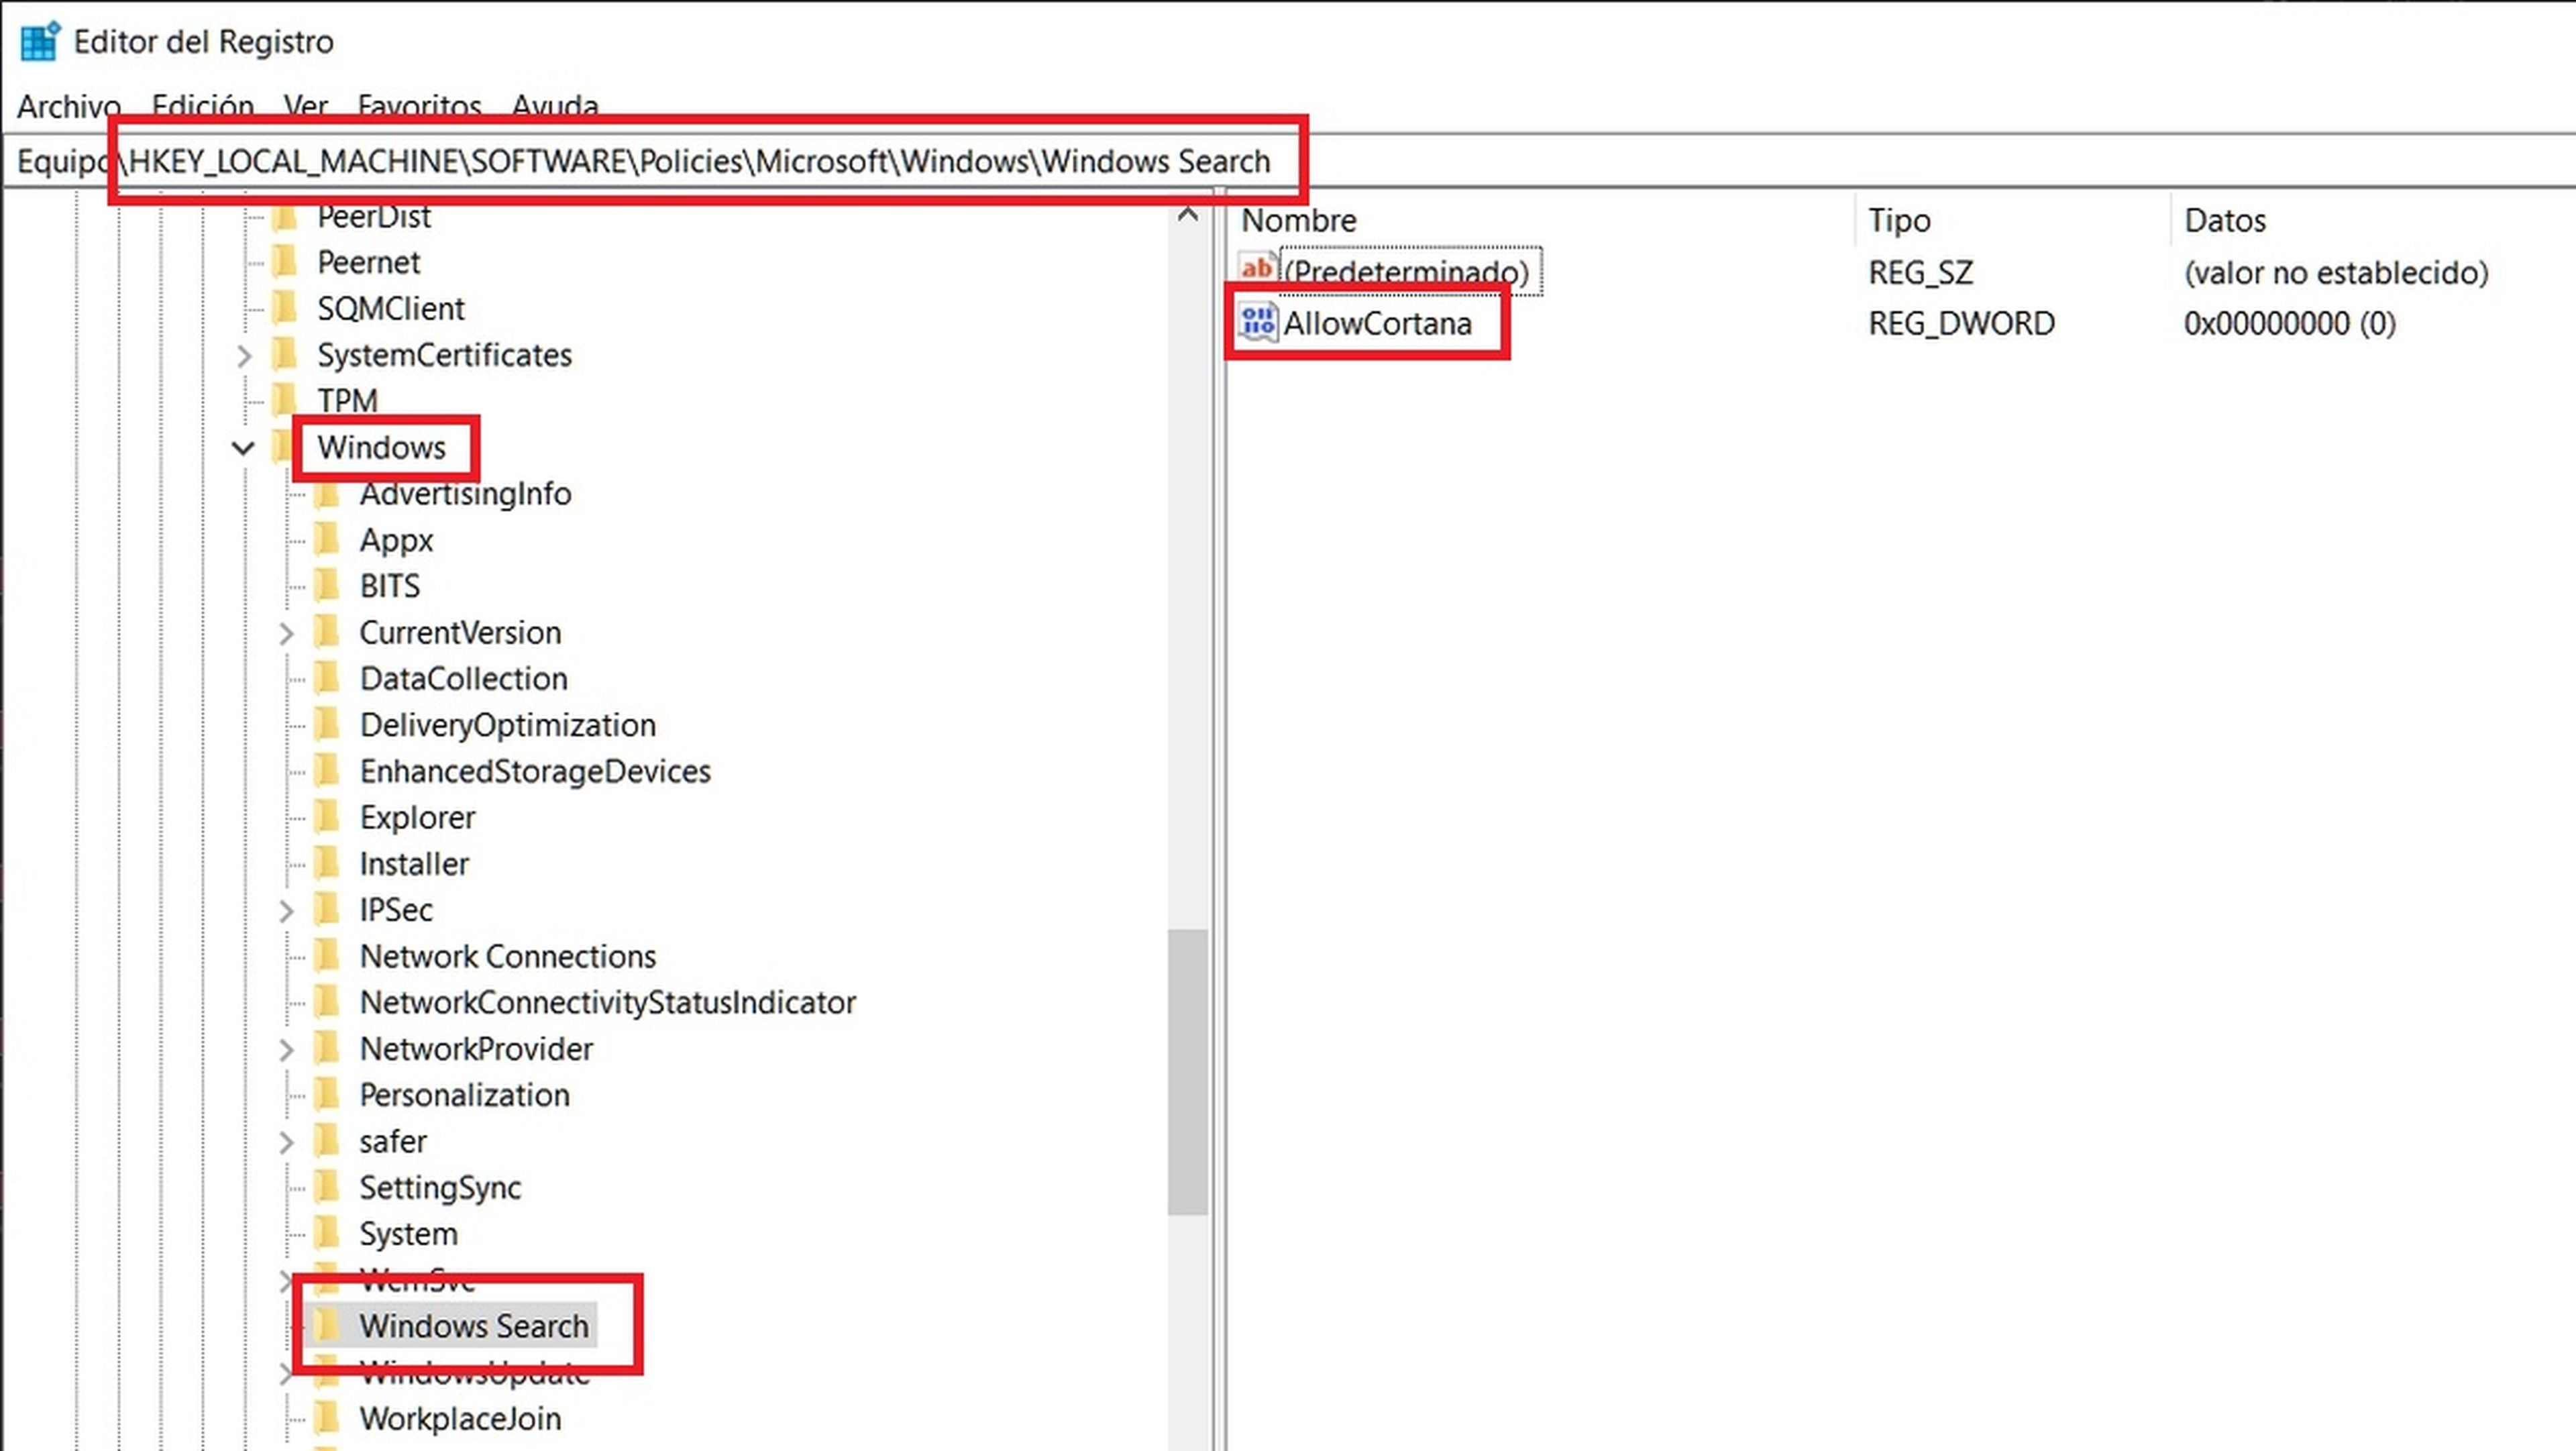2576x1451 pixels.
Task: Select the Network Connections key label
Action: coord(507,957)
